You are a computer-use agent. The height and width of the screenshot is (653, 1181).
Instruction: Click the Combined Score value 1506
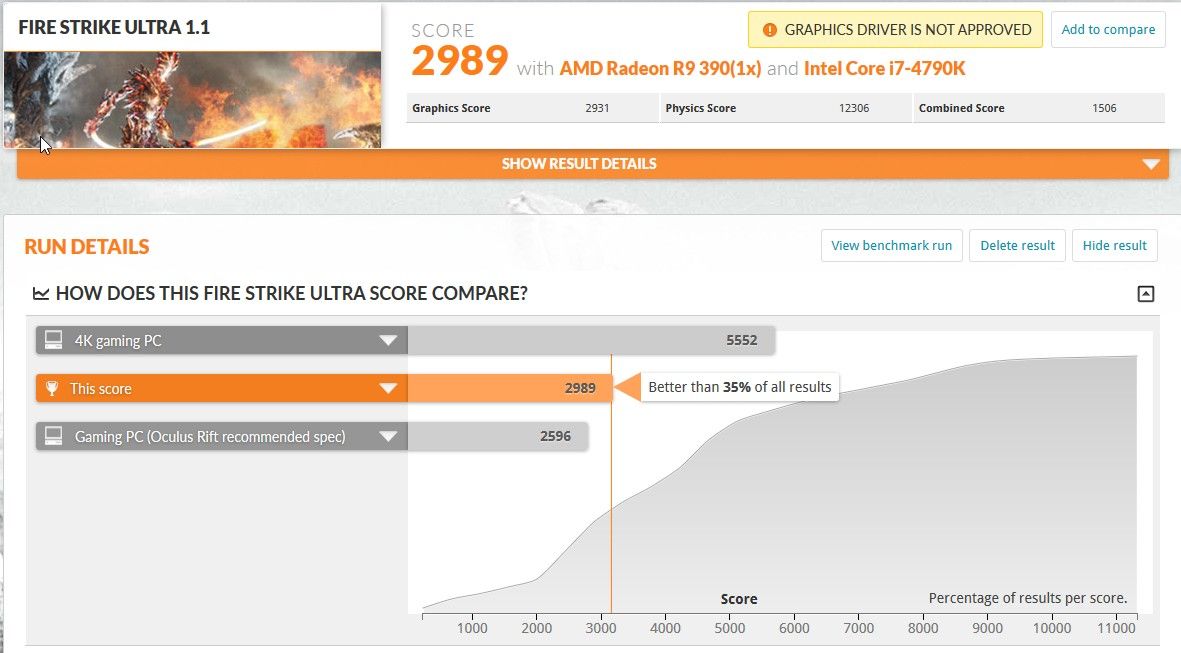pyautogui.click(x=1104, y=108)
